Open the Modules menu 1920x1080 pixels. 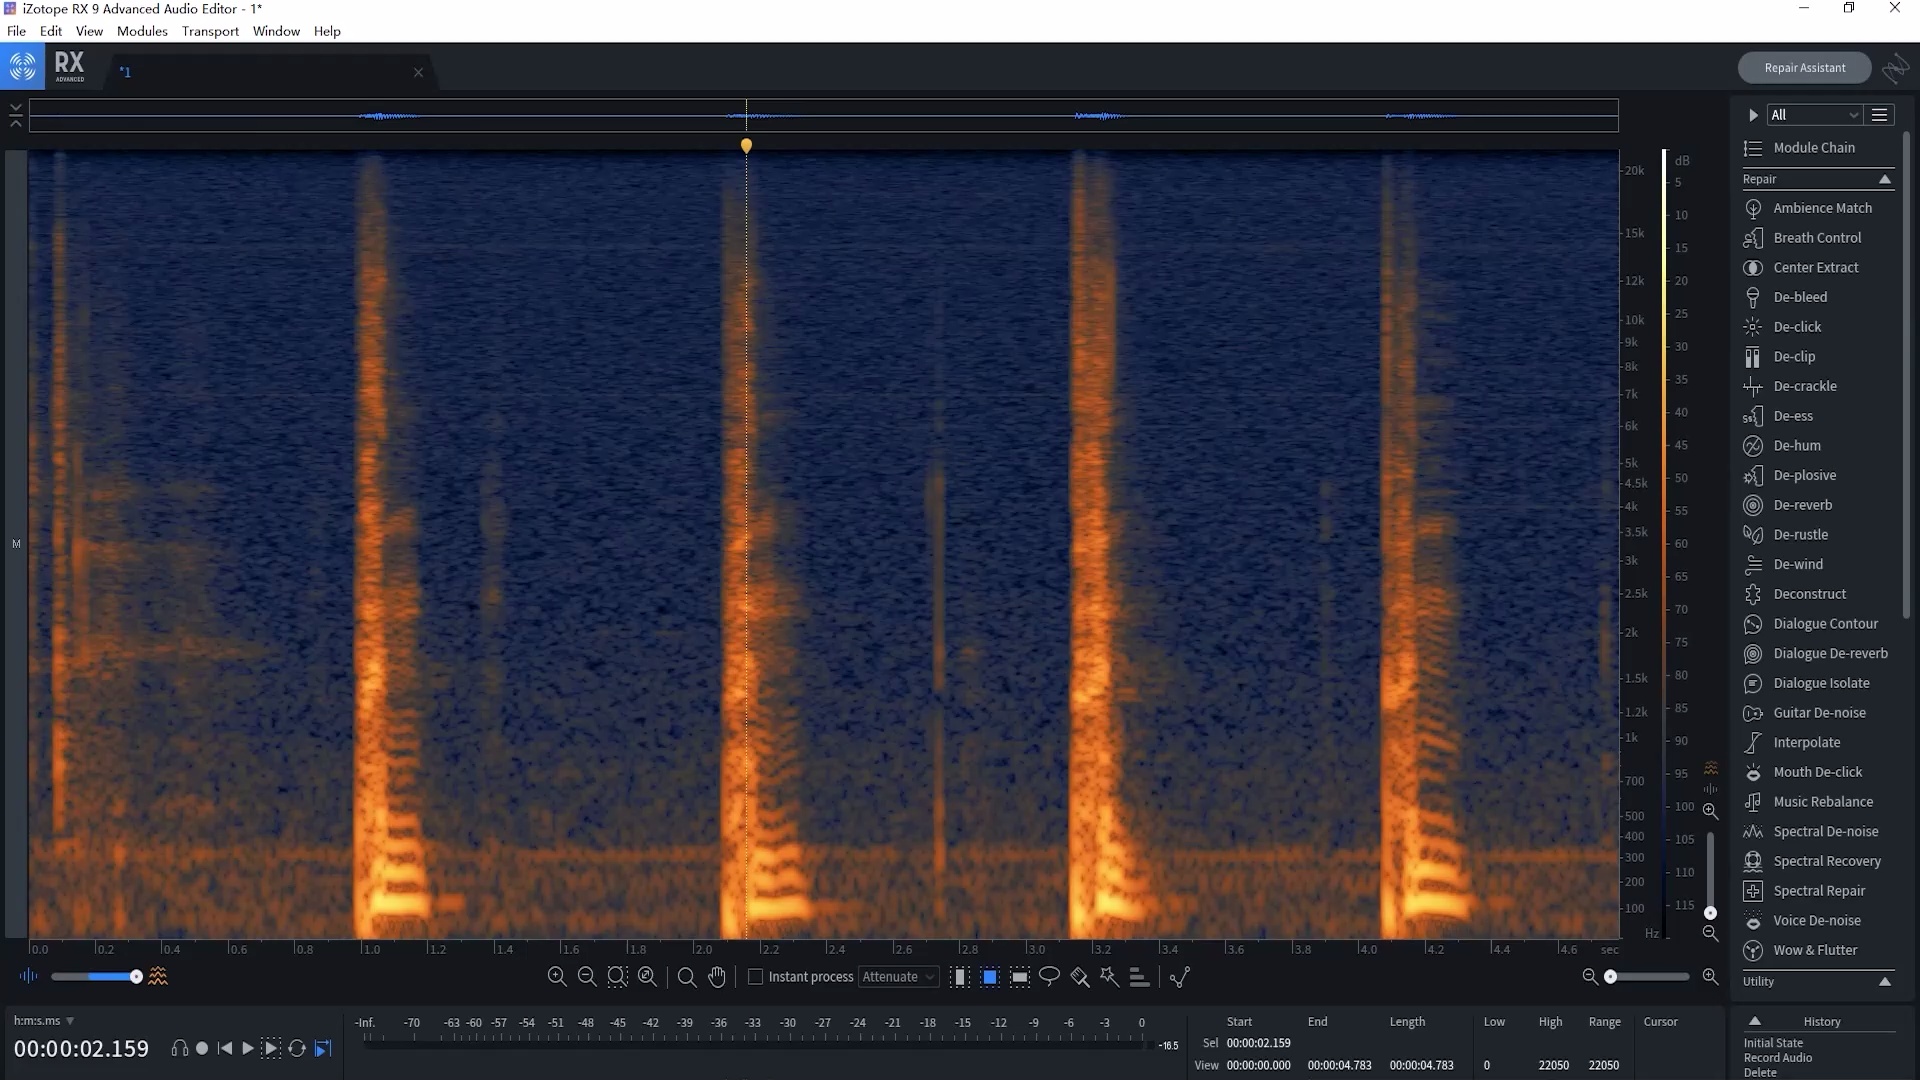tap(142, 31)
